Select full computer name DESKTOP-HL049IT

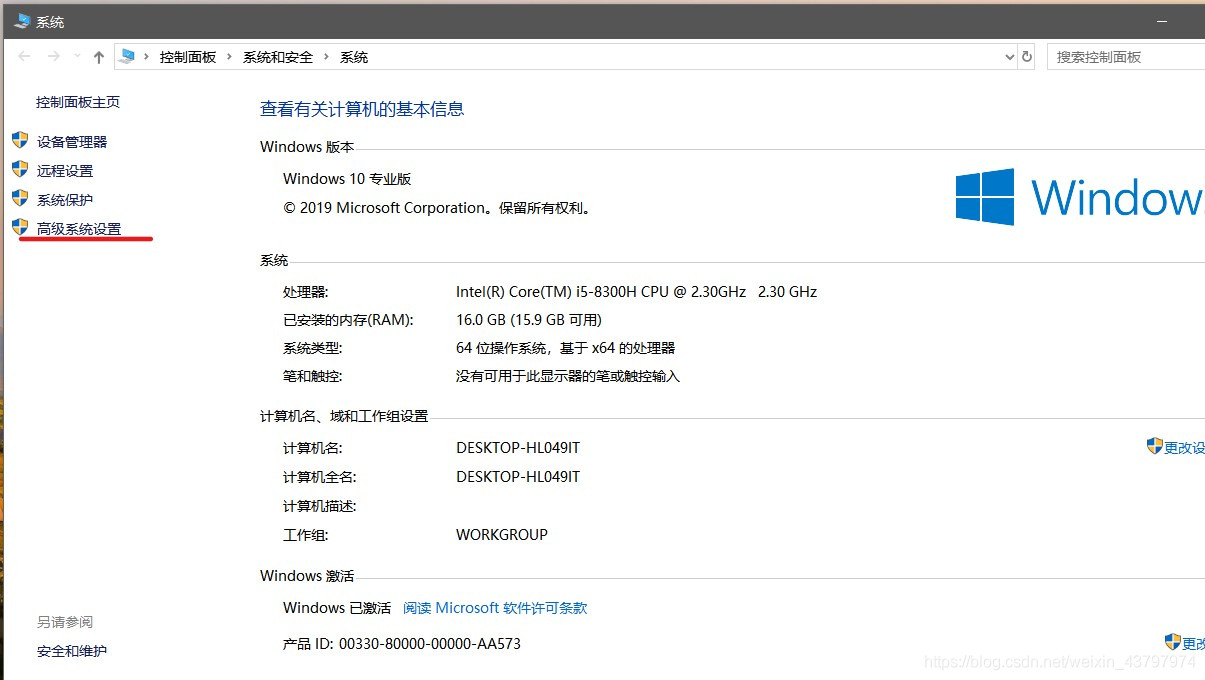pos(518,477)
